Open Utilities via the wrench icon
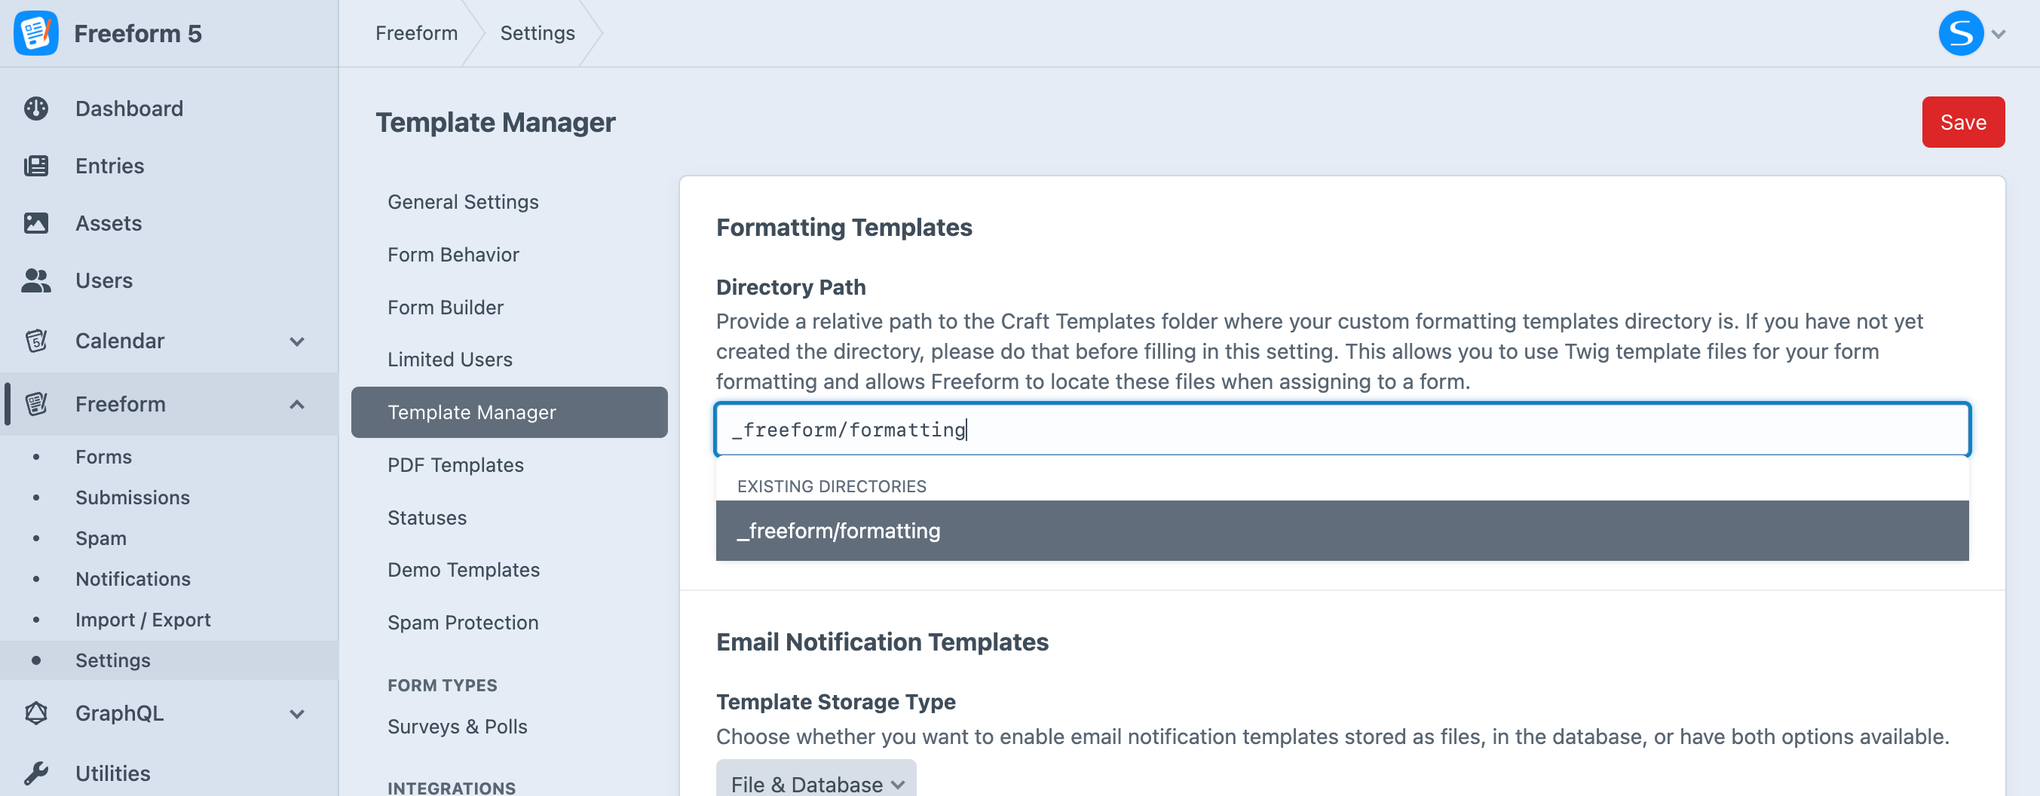The height and width of the screenshot is (796, 2040). pyautogui.click(x=36, y=772)
